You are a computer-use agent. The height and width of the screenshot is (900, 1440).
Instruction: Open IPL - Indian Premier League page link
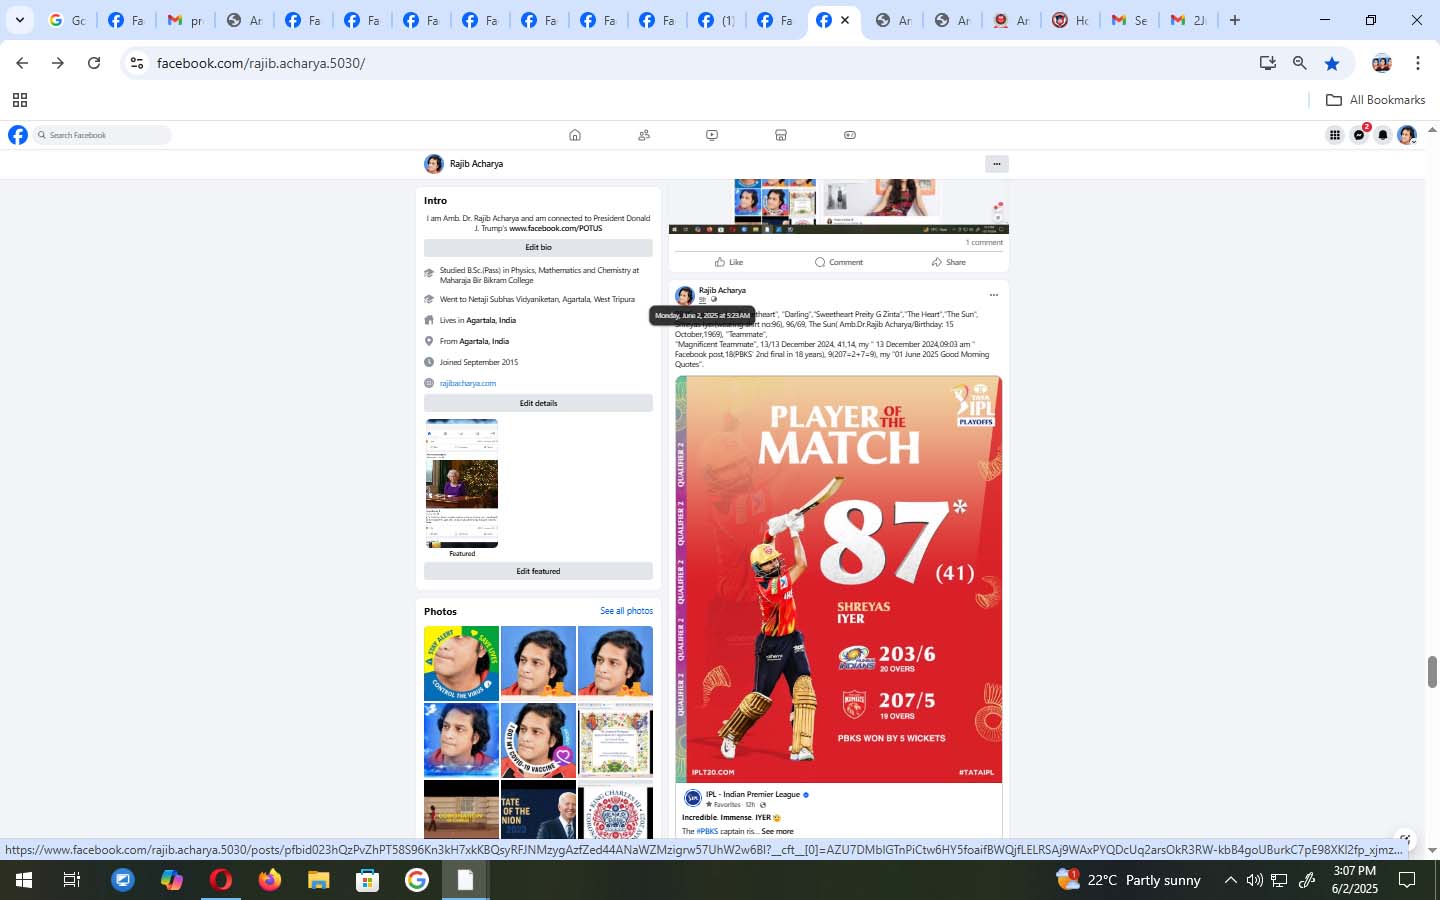753,794
